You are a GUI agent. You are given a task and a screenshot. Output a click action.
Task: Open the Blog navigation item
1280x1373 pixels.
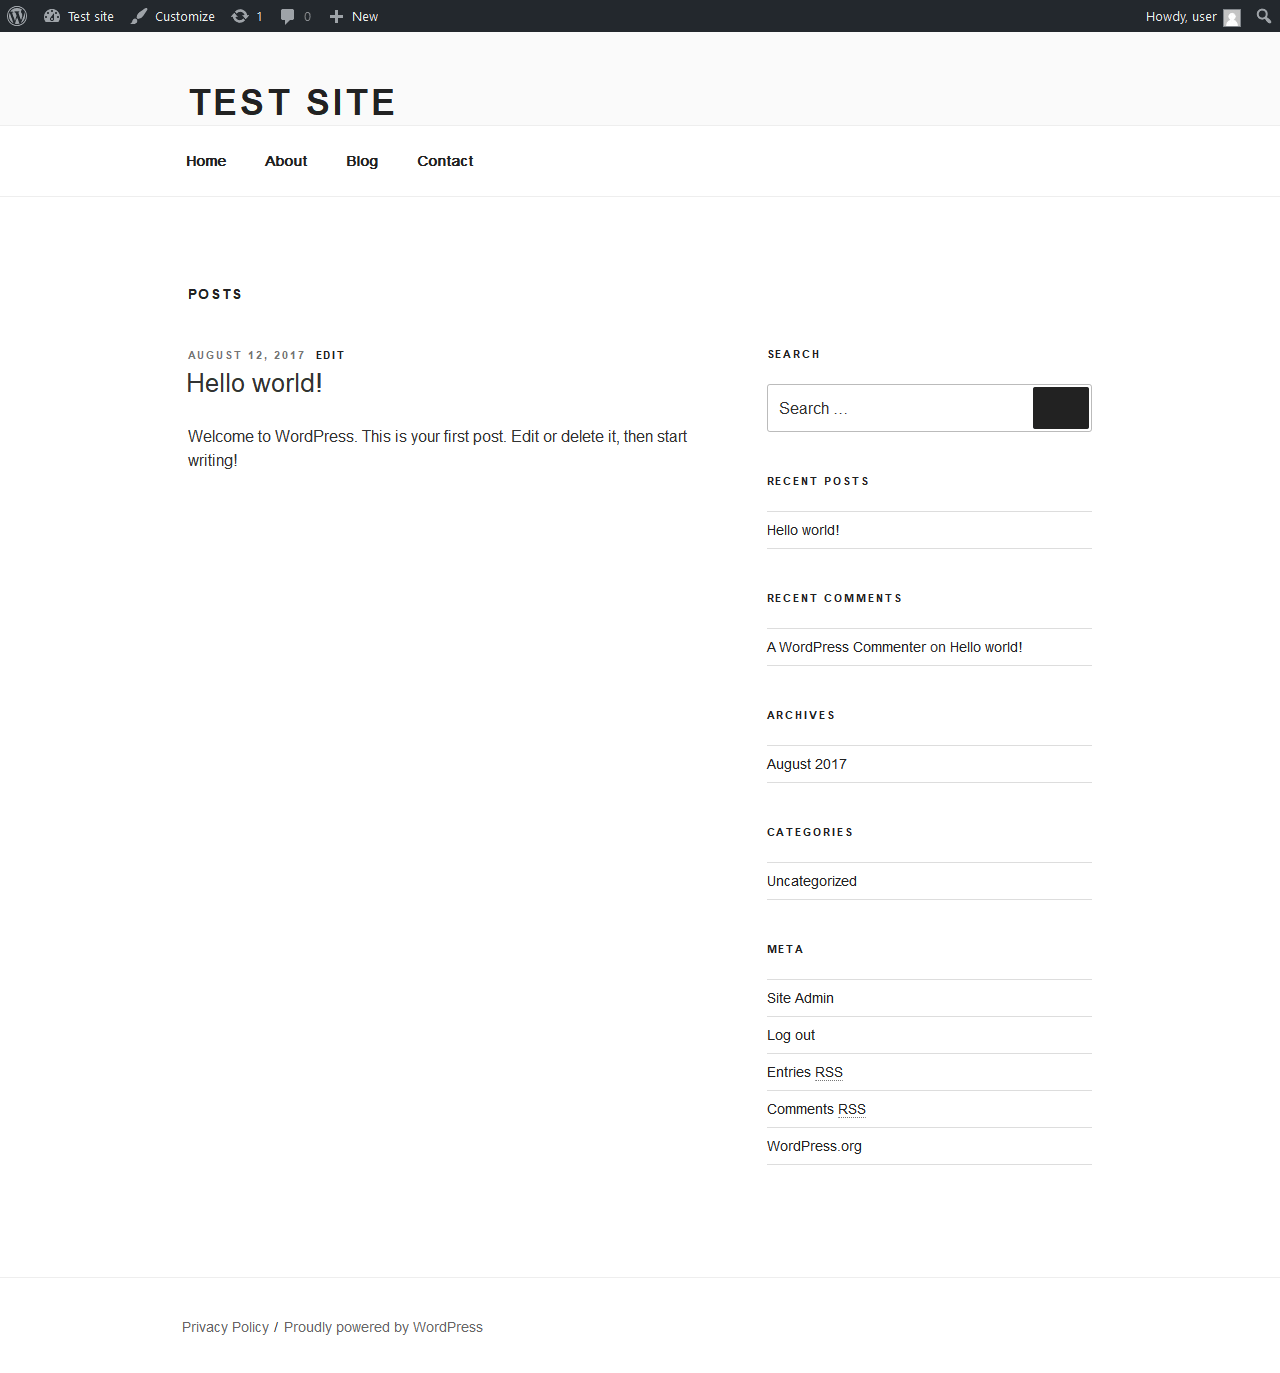[362, 161]
